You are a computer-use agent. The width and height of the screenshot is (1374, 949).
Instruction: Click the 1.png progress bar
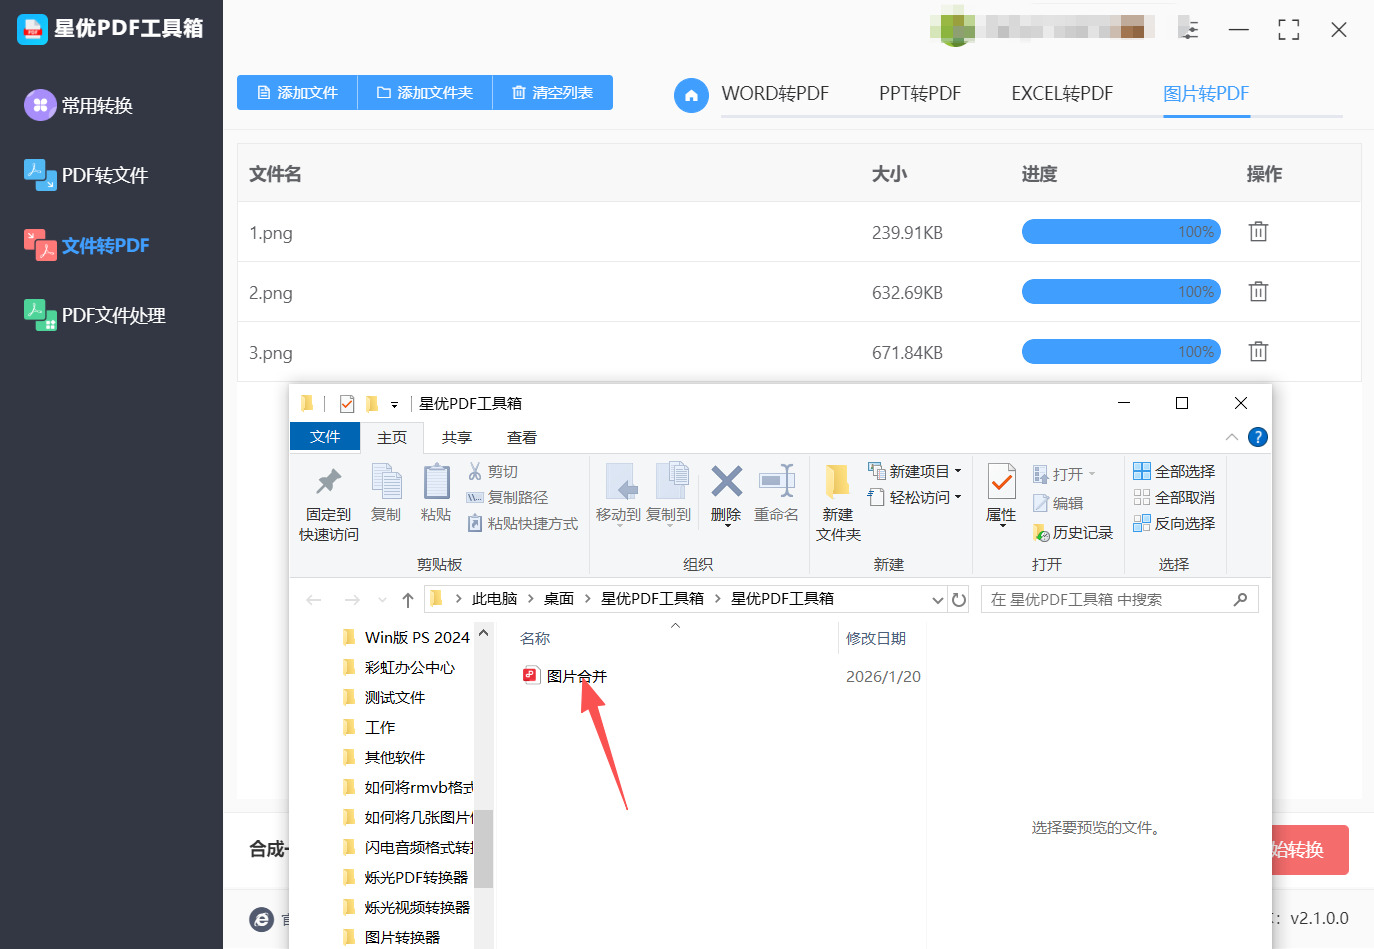[1121, 232]
